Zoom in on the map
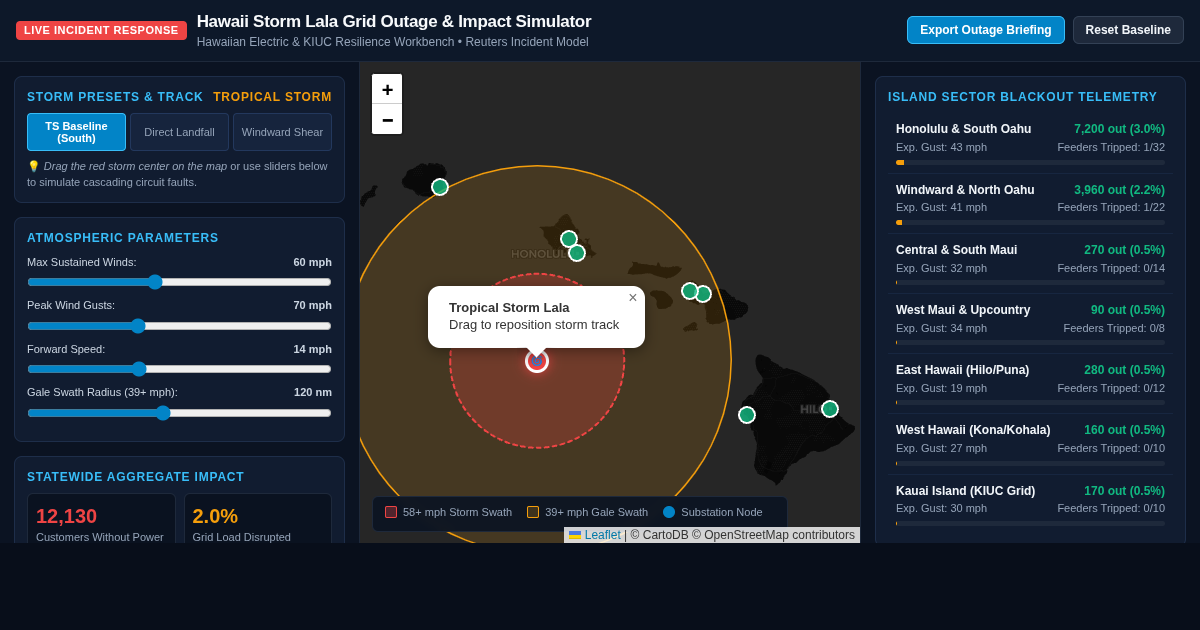The image size is (1200, 630). [x=387, y=89]
